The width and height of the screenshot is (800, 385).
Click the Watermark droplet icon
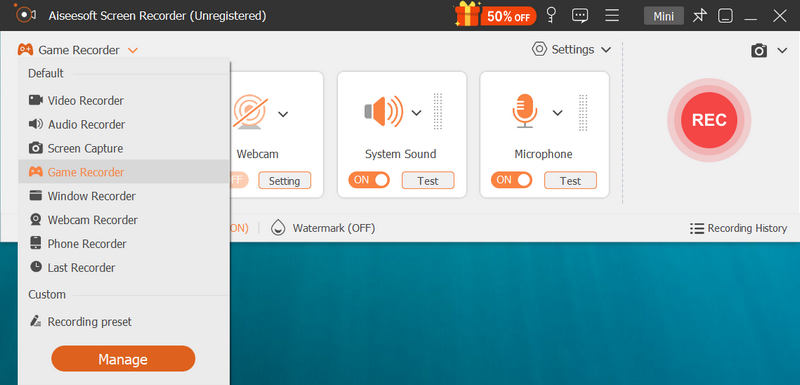tap(278, 227)
